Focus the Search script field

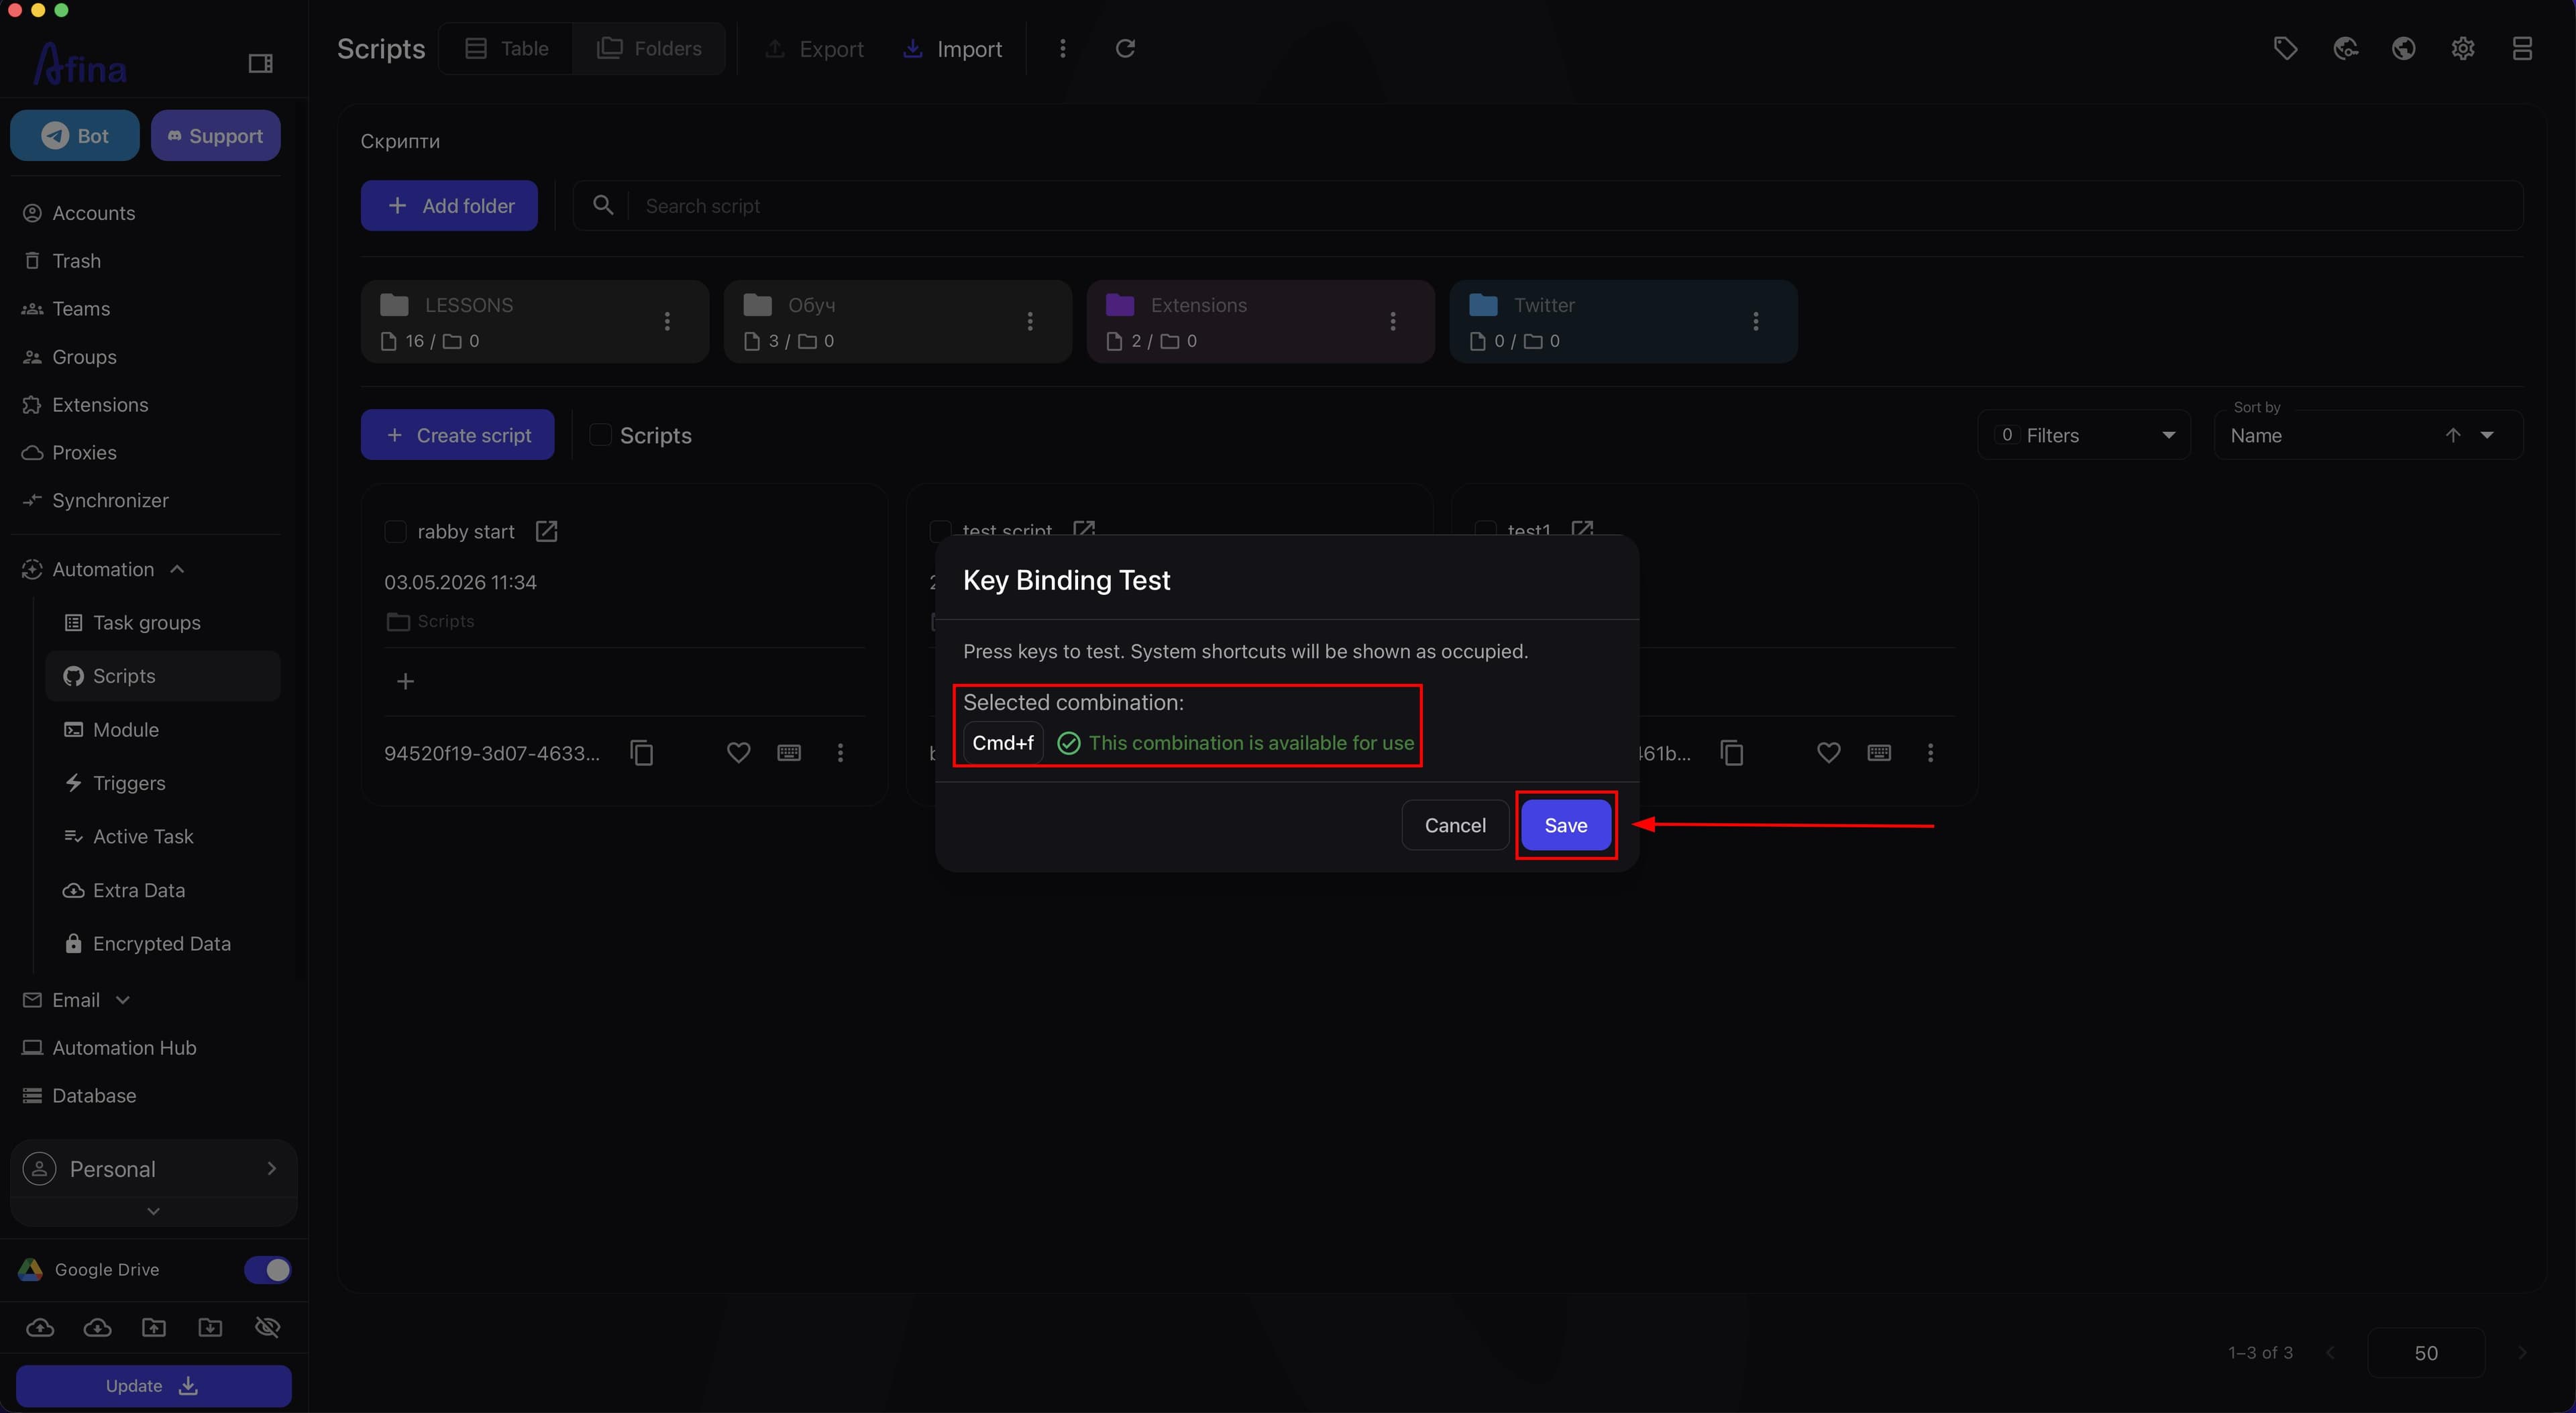pyautogui.click(x=1548, y=205)
